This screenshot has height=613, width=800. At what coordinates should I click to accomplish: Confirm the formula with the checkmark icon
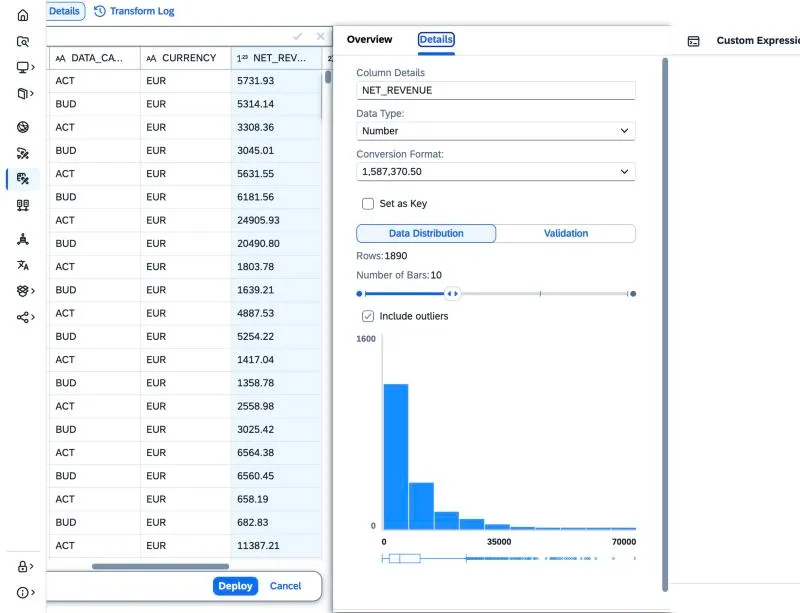[x=297, y=36]
